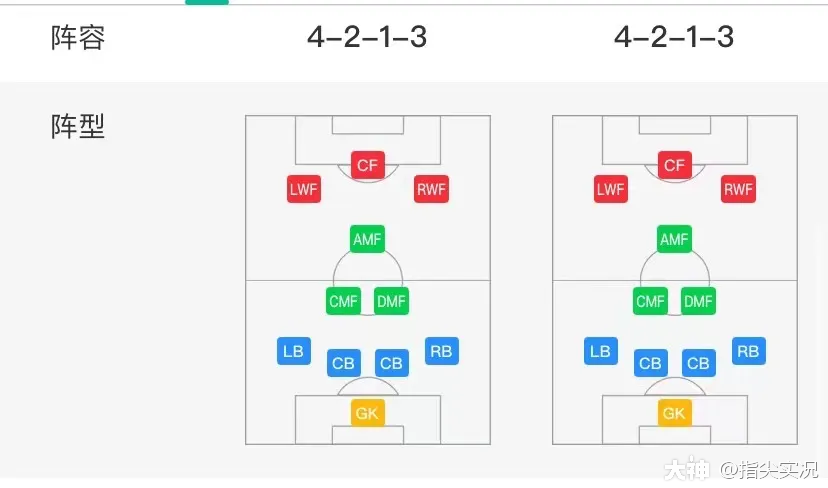Click the LWF badge on right pitch
This screenshot has width=828, height=488.
610,189
